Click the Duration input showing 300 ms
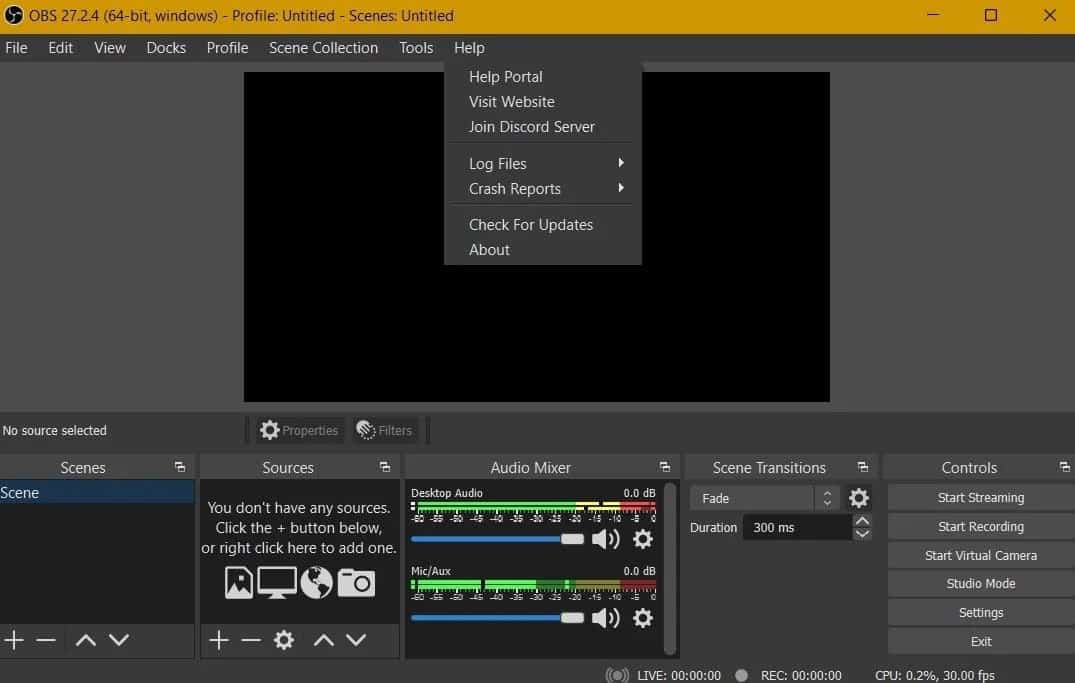This screenshot has width=1075, height=683. pos(795,527)
